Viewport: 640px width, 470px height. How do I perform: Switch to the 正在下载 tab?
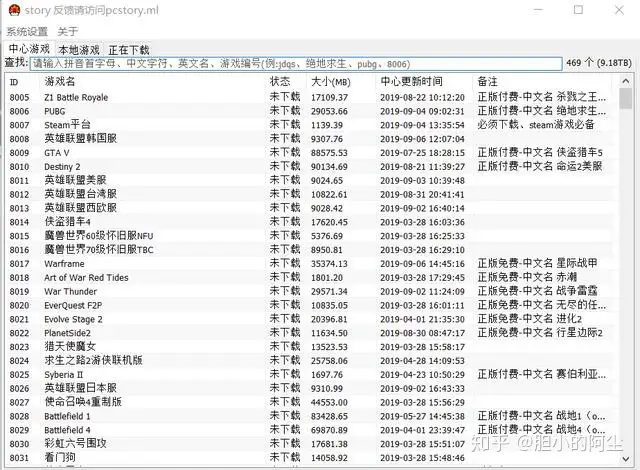[129, 50]
